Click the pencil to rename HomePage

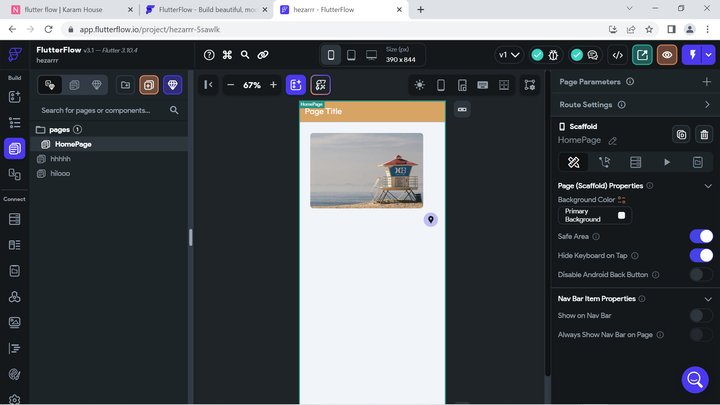click(613, 141)
